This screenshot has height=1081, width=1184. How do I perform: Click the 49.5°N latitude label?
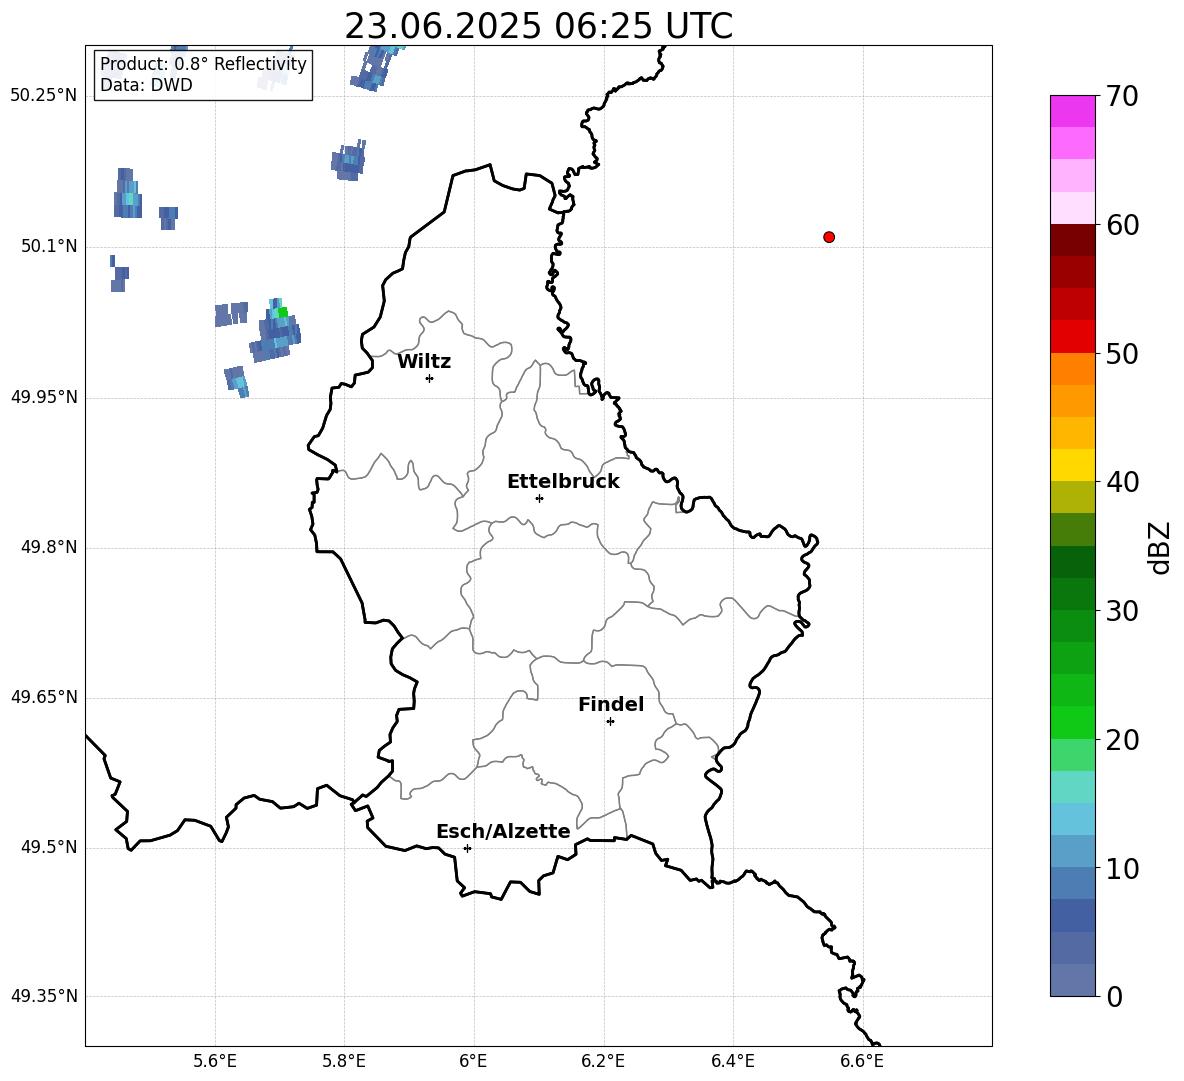(49, 847)
